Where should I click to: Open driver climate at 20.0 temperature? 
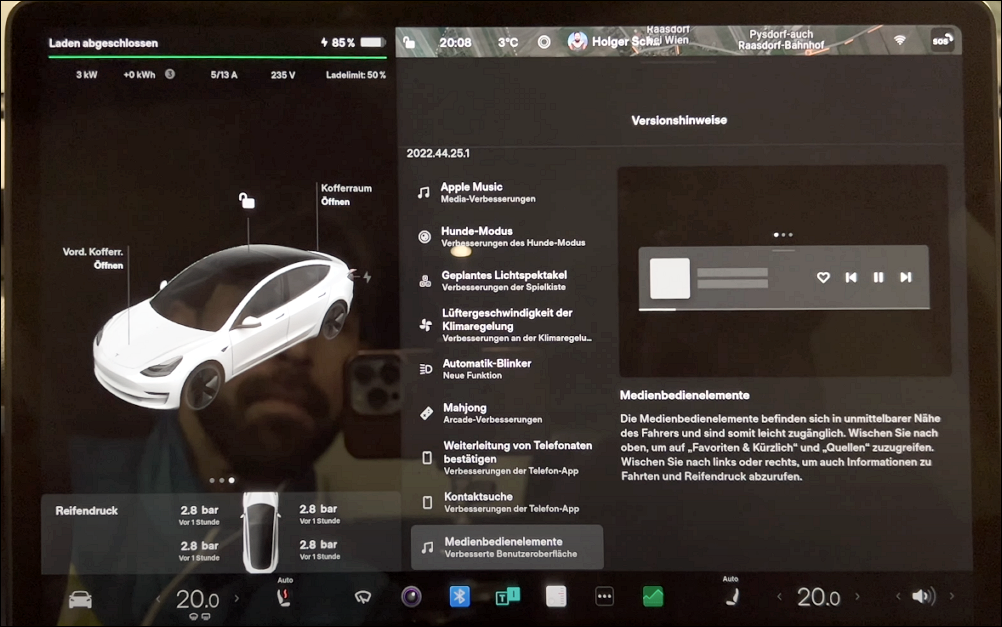pyautogui.click(x=197, y=599)
